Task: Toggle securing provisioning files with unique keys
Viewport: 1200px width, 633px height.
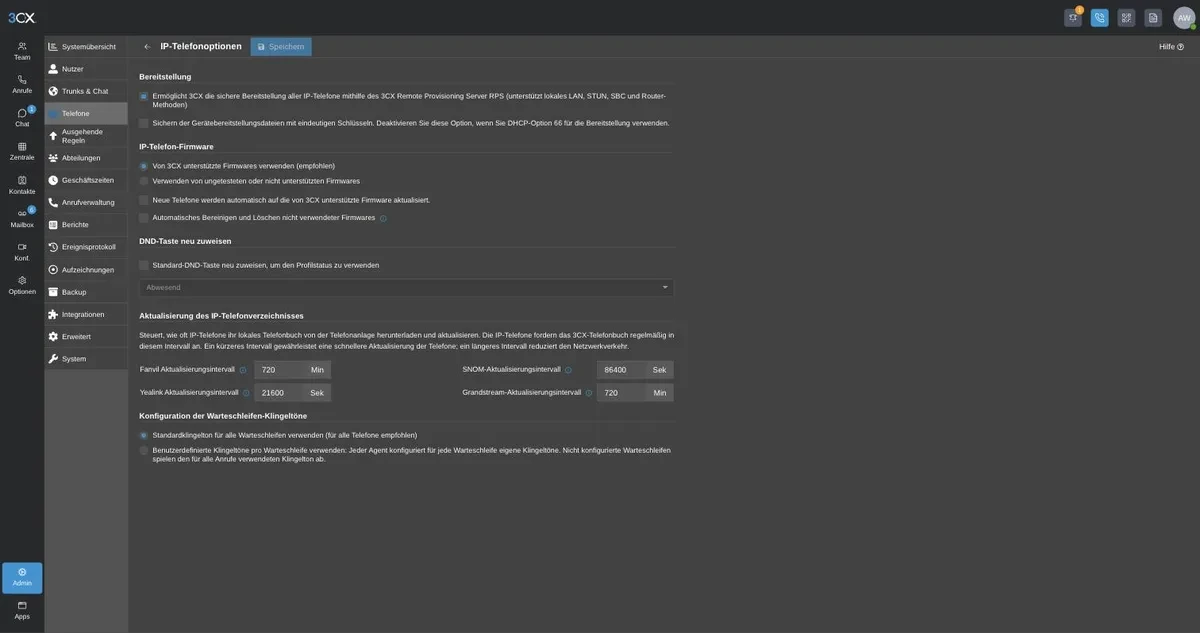Action: [x=144, y=123]
